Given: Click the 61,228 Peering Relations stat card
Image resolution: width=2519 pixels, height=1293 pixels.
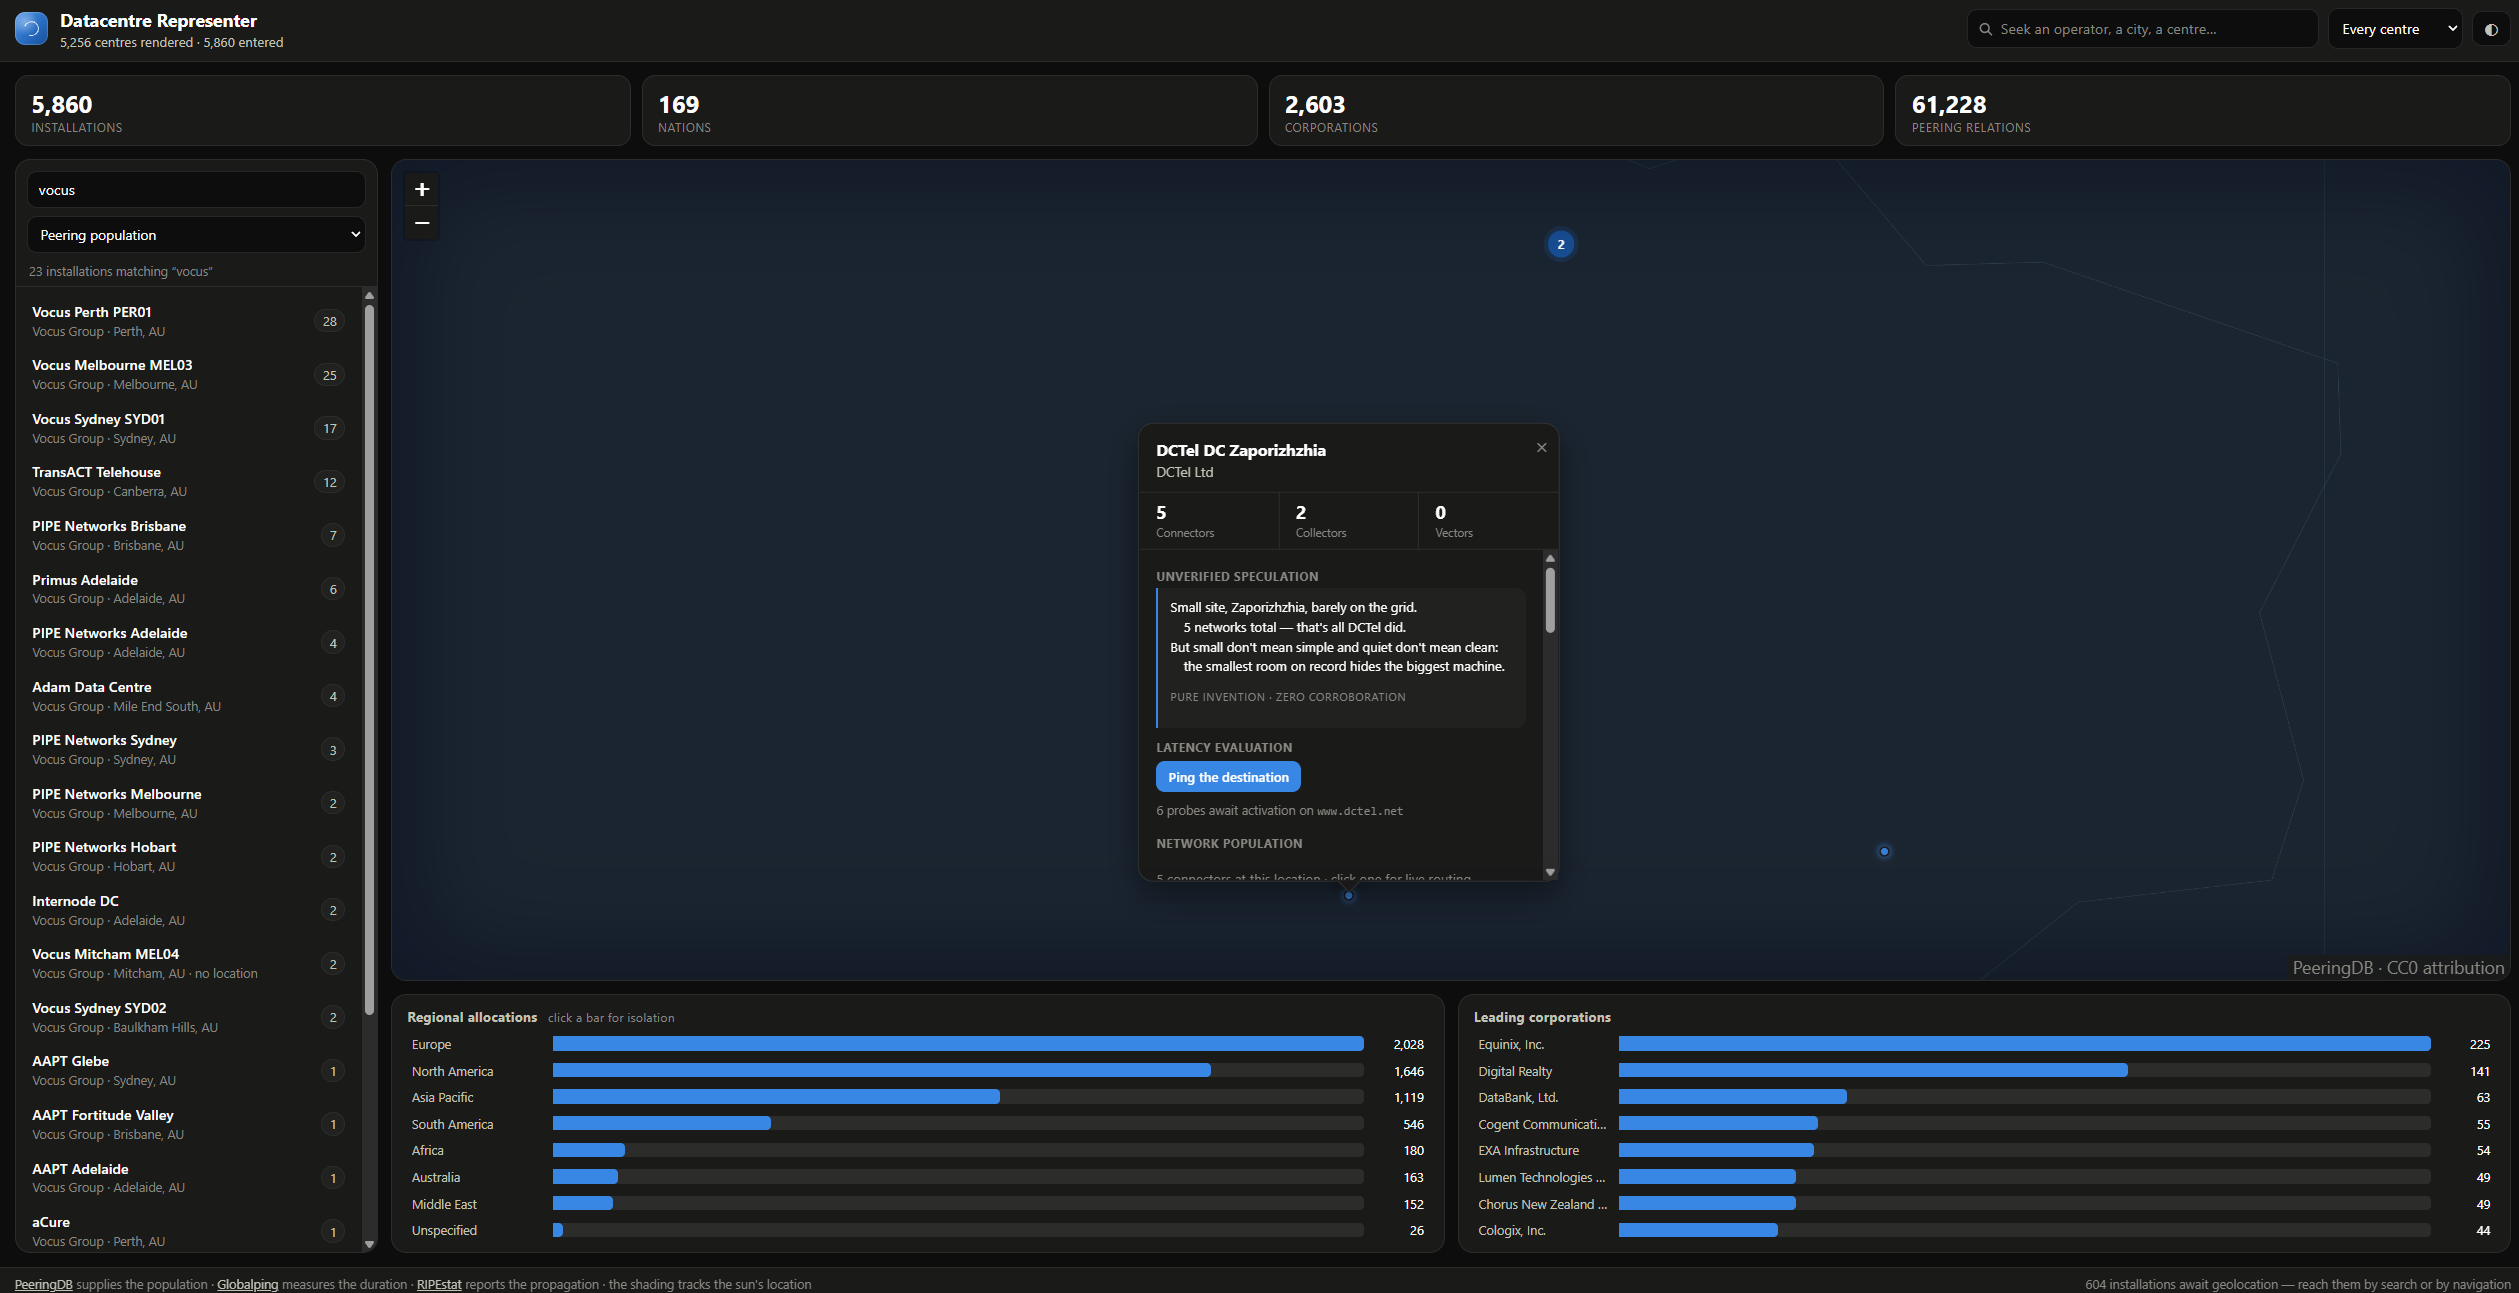Looking at the screenshot, I should (x=2203, y=111).
